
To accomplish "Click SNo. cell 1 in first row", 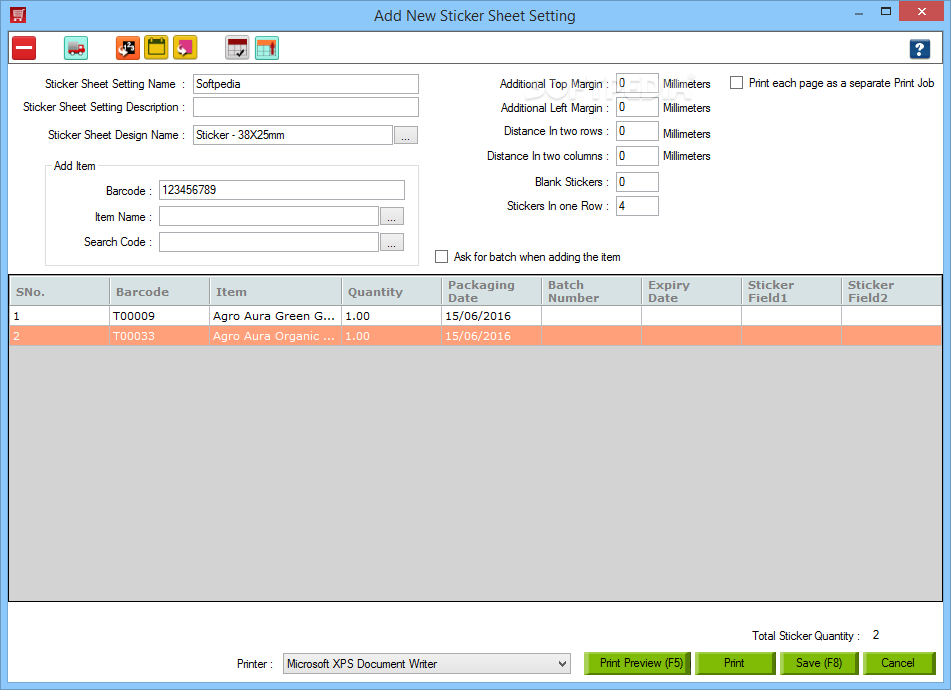I will [59, 316].
